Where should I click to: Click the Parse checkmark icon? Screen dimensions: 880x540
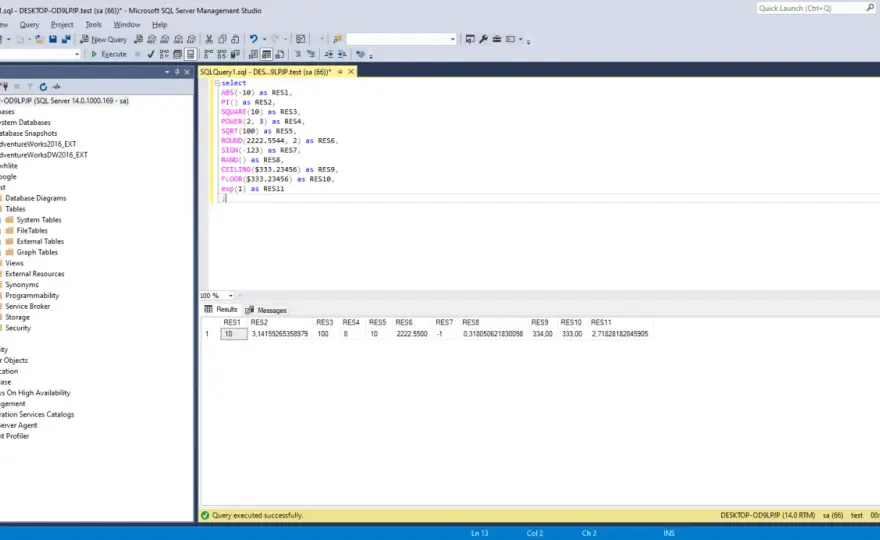coord(150,54)
